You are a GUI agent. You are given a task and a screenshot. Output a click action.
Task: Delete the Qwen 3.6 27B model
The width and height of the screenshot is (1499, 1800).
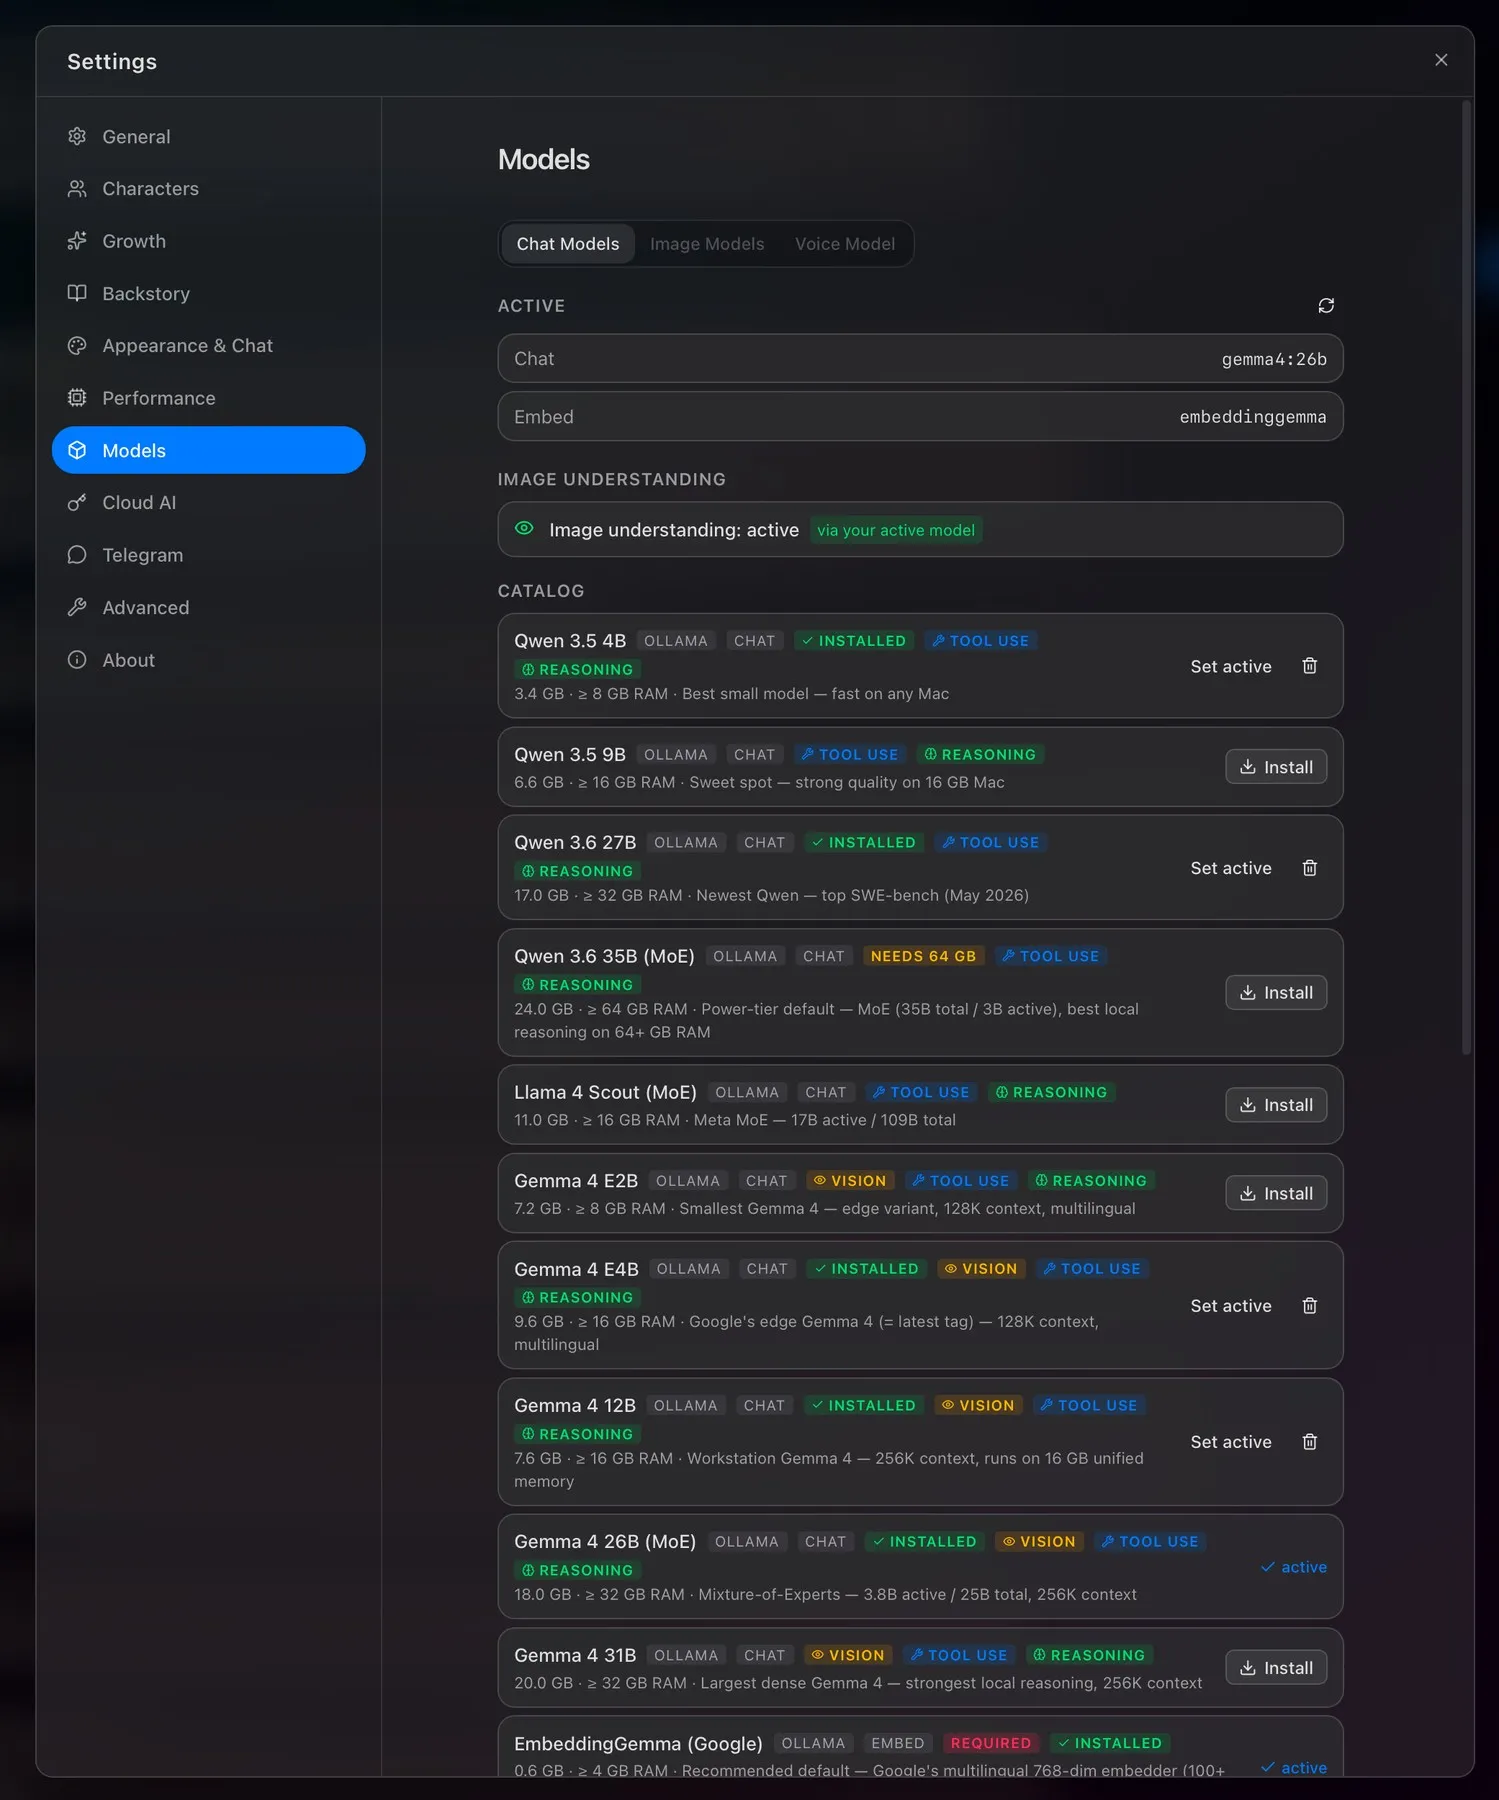point(1310,868)
